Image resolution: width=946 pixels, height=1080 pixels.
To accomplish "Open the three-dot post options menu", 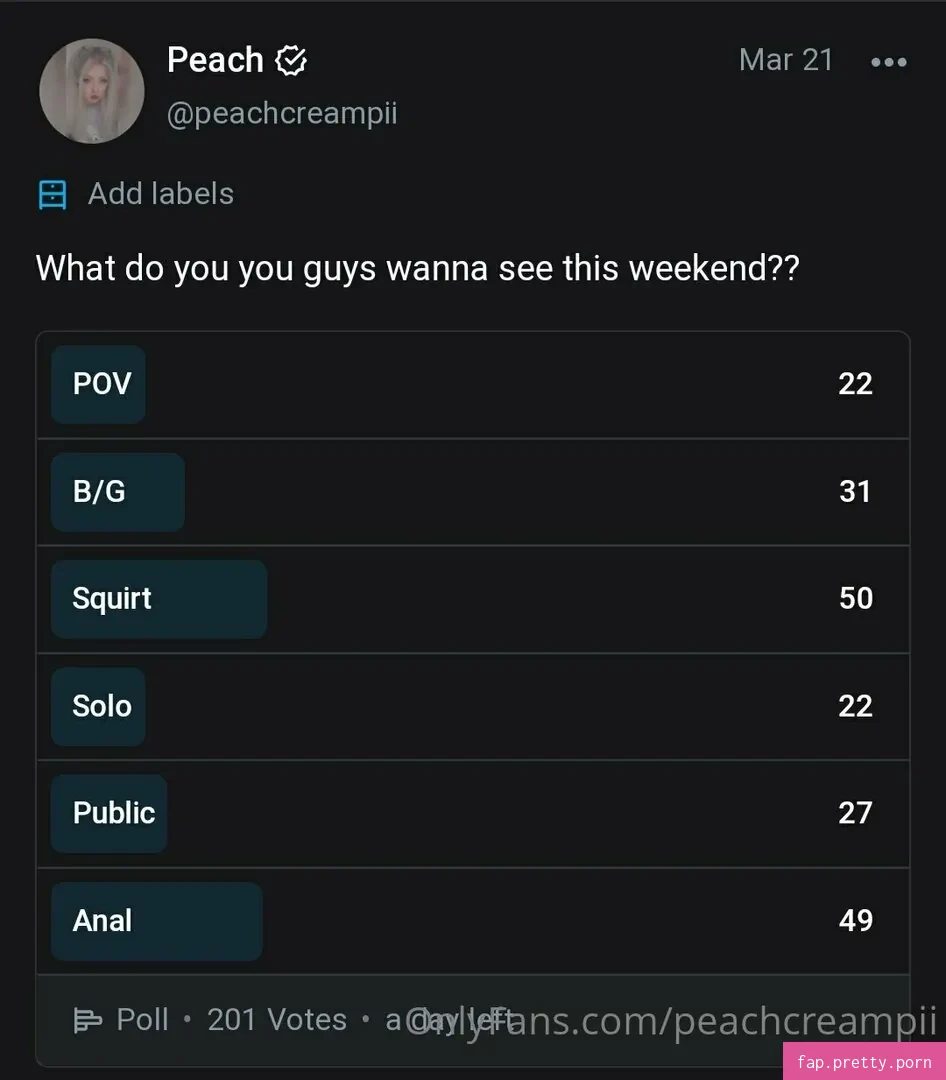I will point(888,62).
